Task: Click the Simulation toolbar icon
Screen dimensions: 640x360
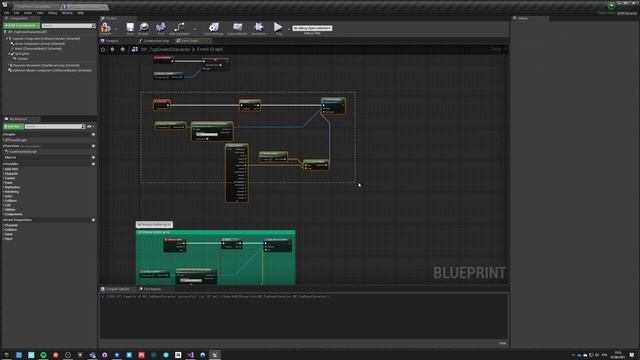Action: point(258,28)
